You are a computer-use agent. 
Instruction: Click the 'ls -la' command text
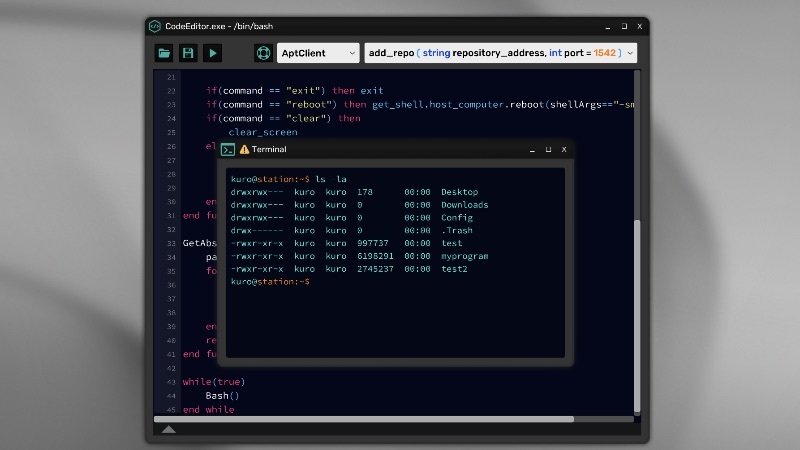coord(331,179)
